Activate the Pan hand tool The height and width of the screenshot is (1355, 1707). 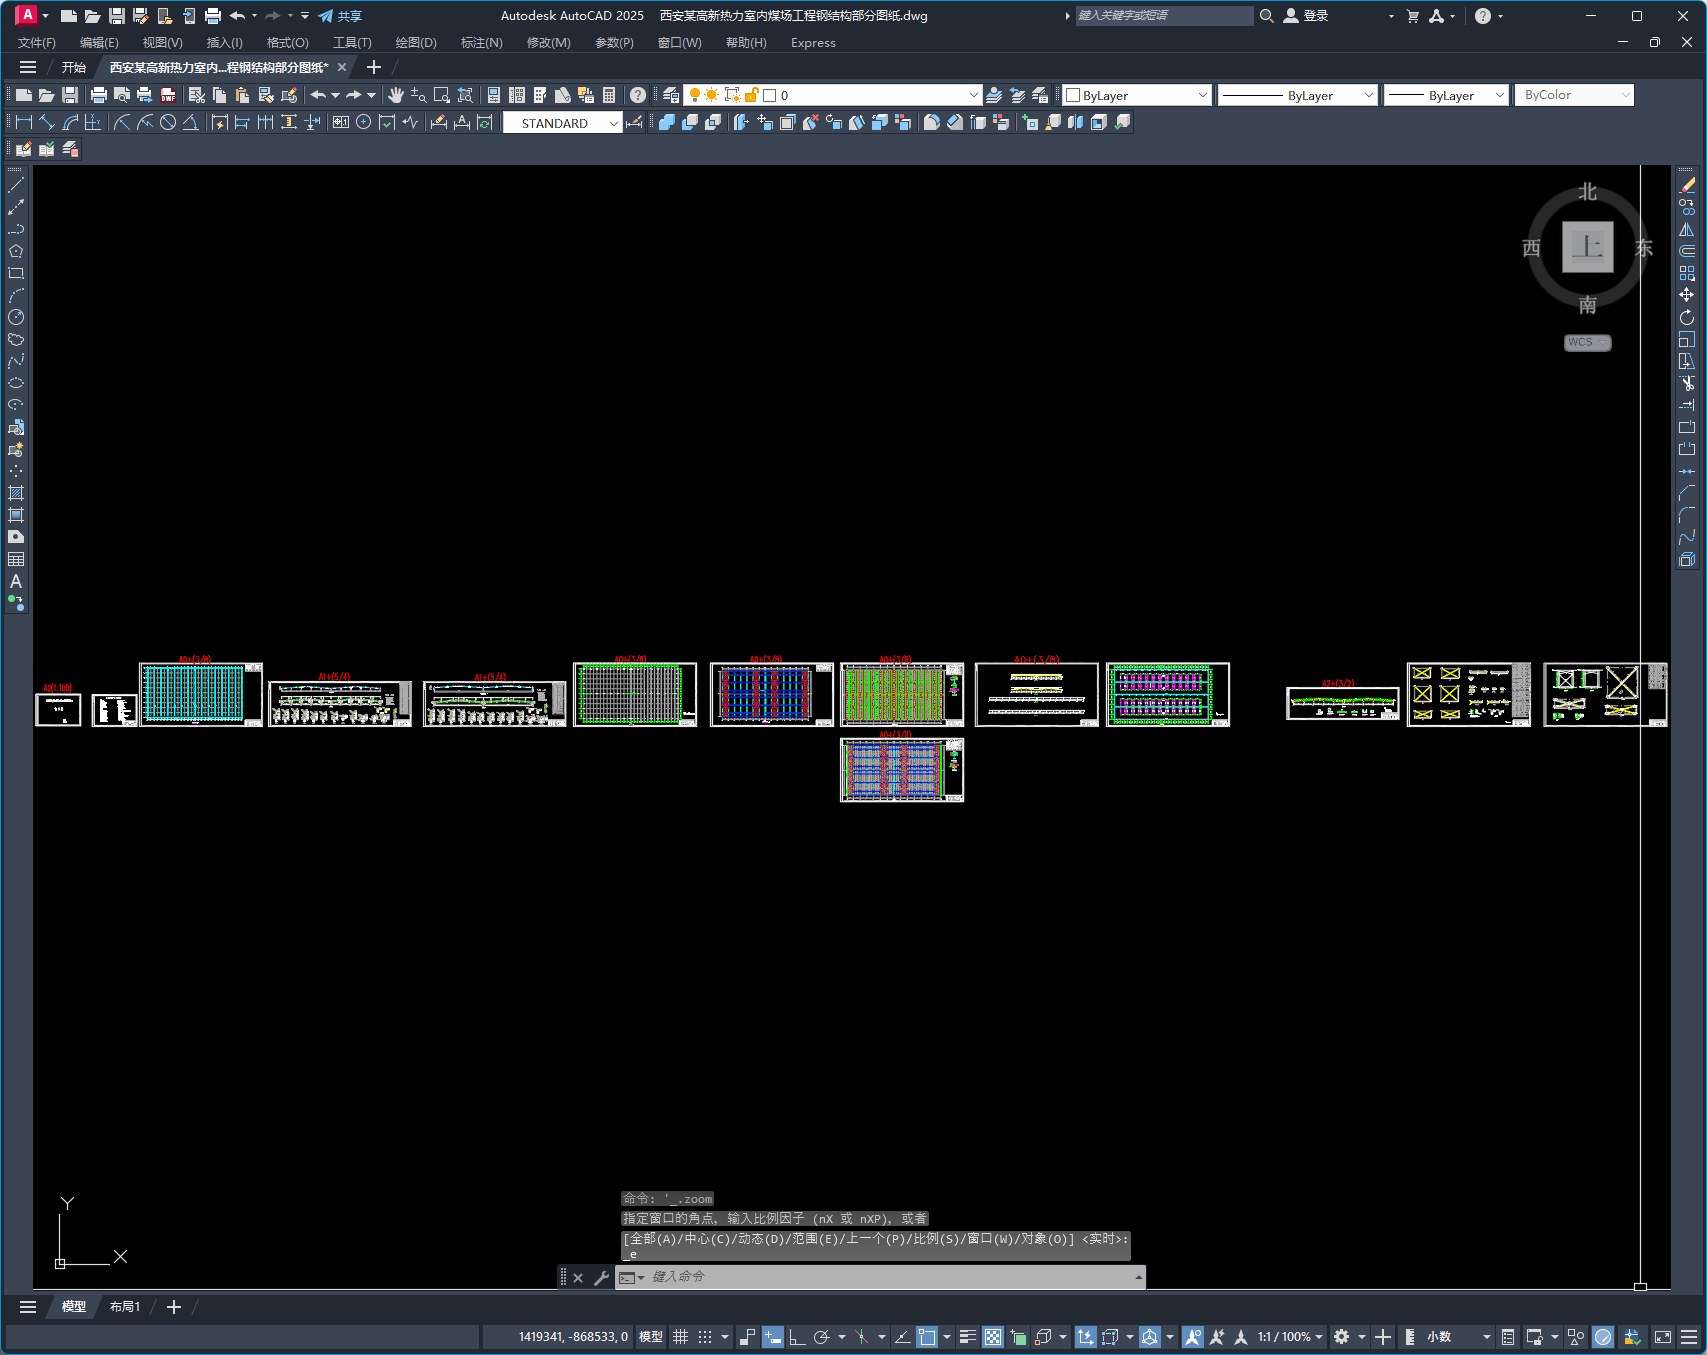(x=396, y=95)
